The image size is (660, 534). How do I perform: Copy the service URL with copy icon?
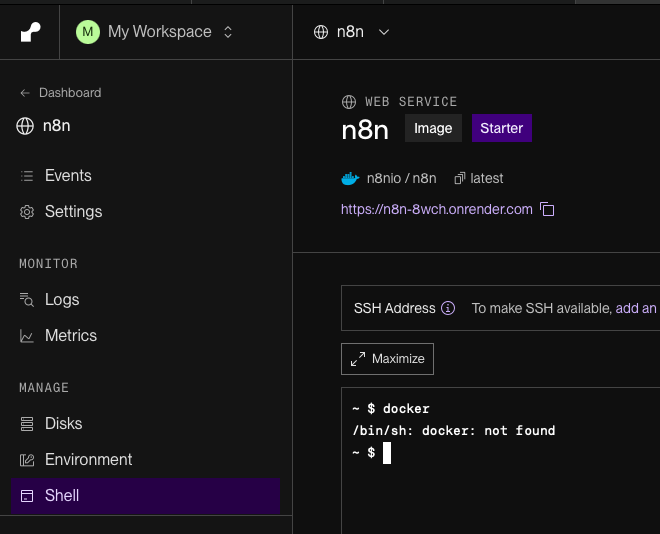click(547, 209)
